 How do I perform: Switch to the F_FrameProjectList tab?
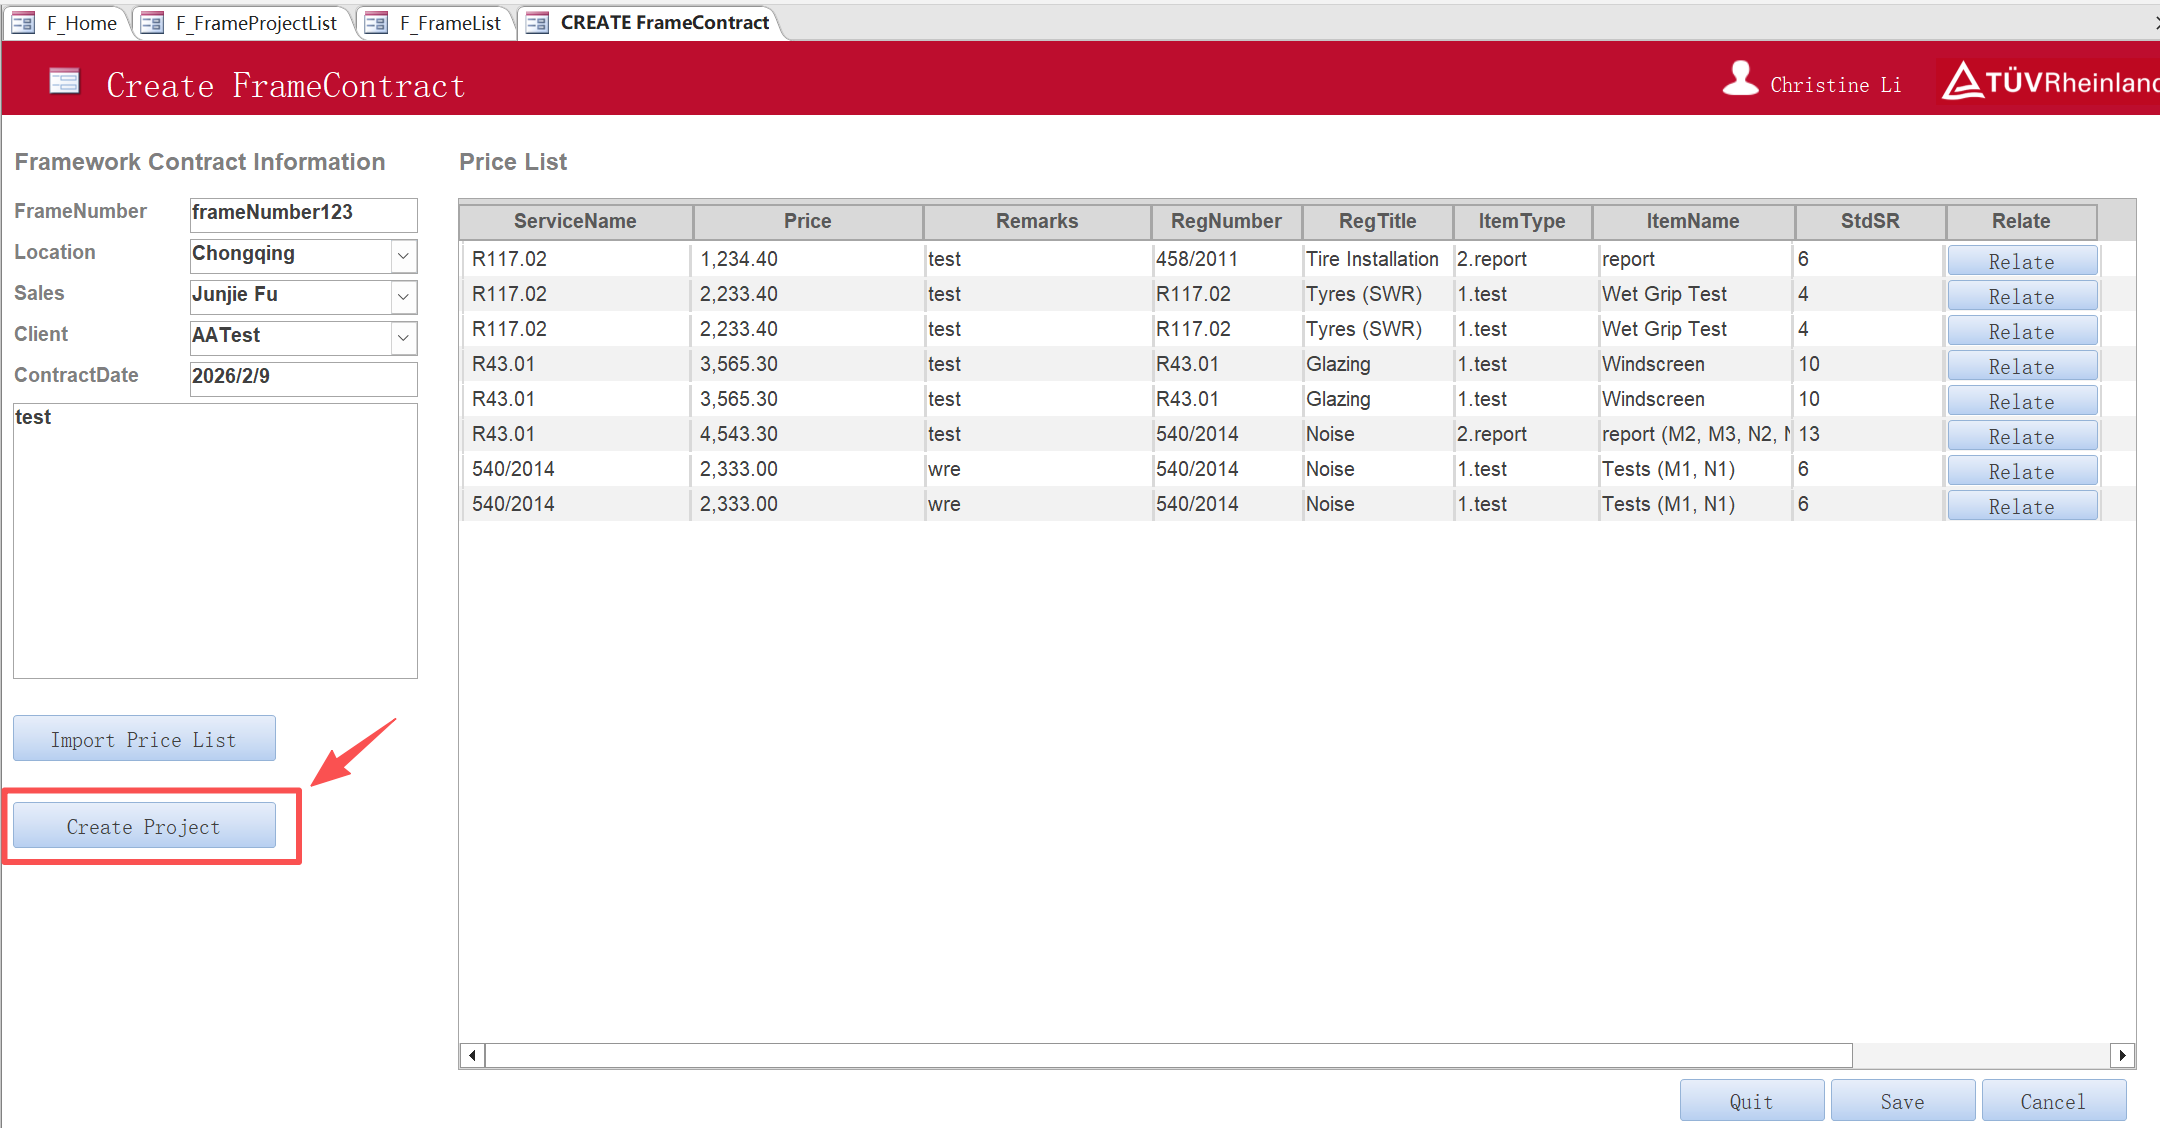tap(255, 23)
